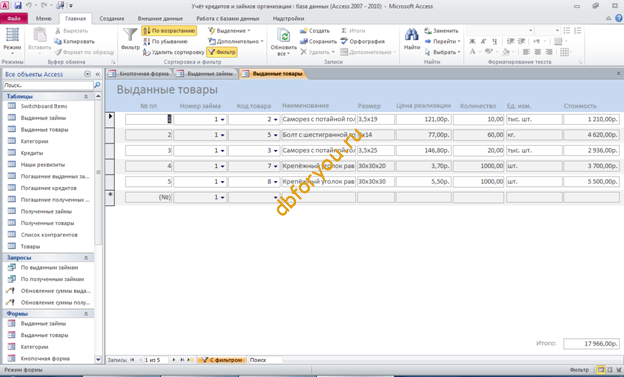
Task: Switch to the Кнопочная форма document tab
Action: [140, 74]
